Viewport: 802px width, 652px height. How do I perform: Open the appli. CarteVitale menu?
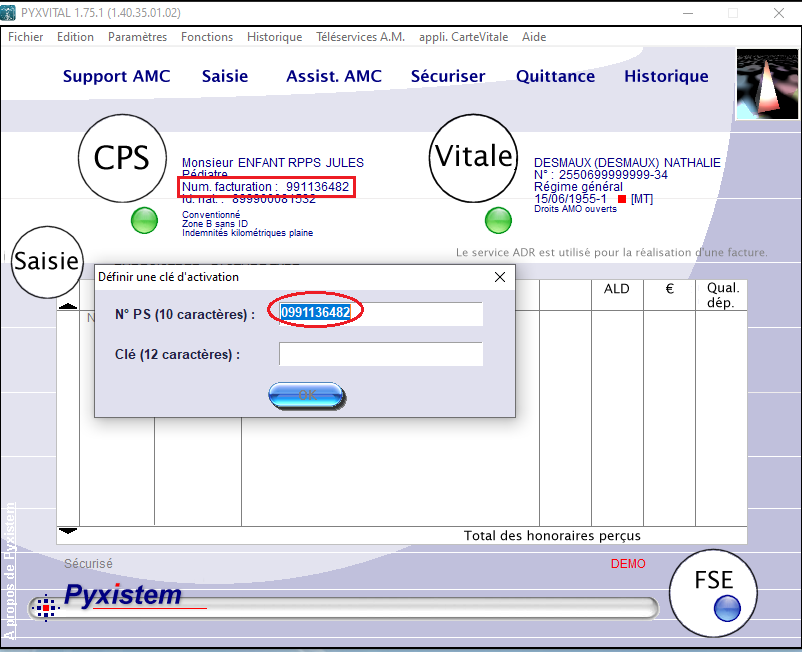coord(463,37)
